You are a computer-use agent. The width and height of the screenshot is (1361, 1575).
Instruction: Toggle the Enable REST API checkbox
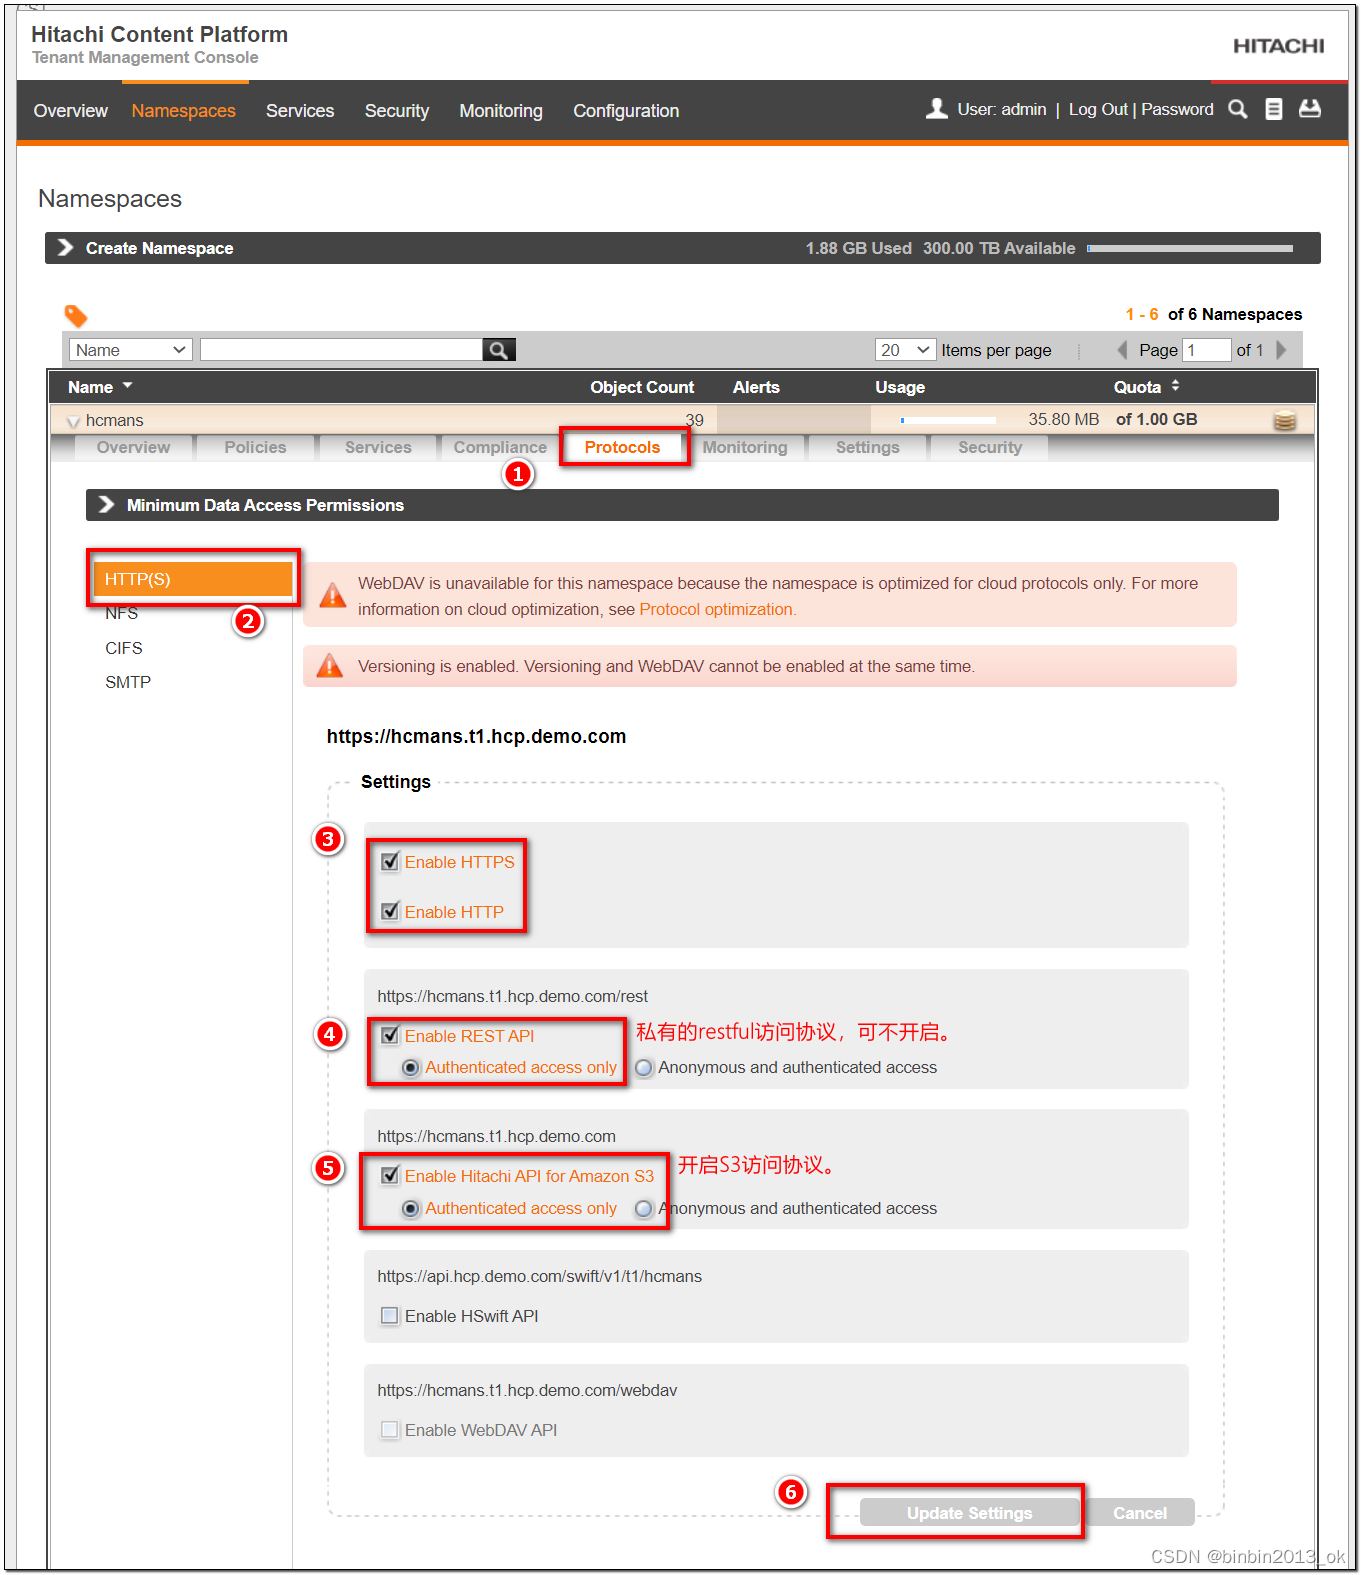[x=390, y=1035]
